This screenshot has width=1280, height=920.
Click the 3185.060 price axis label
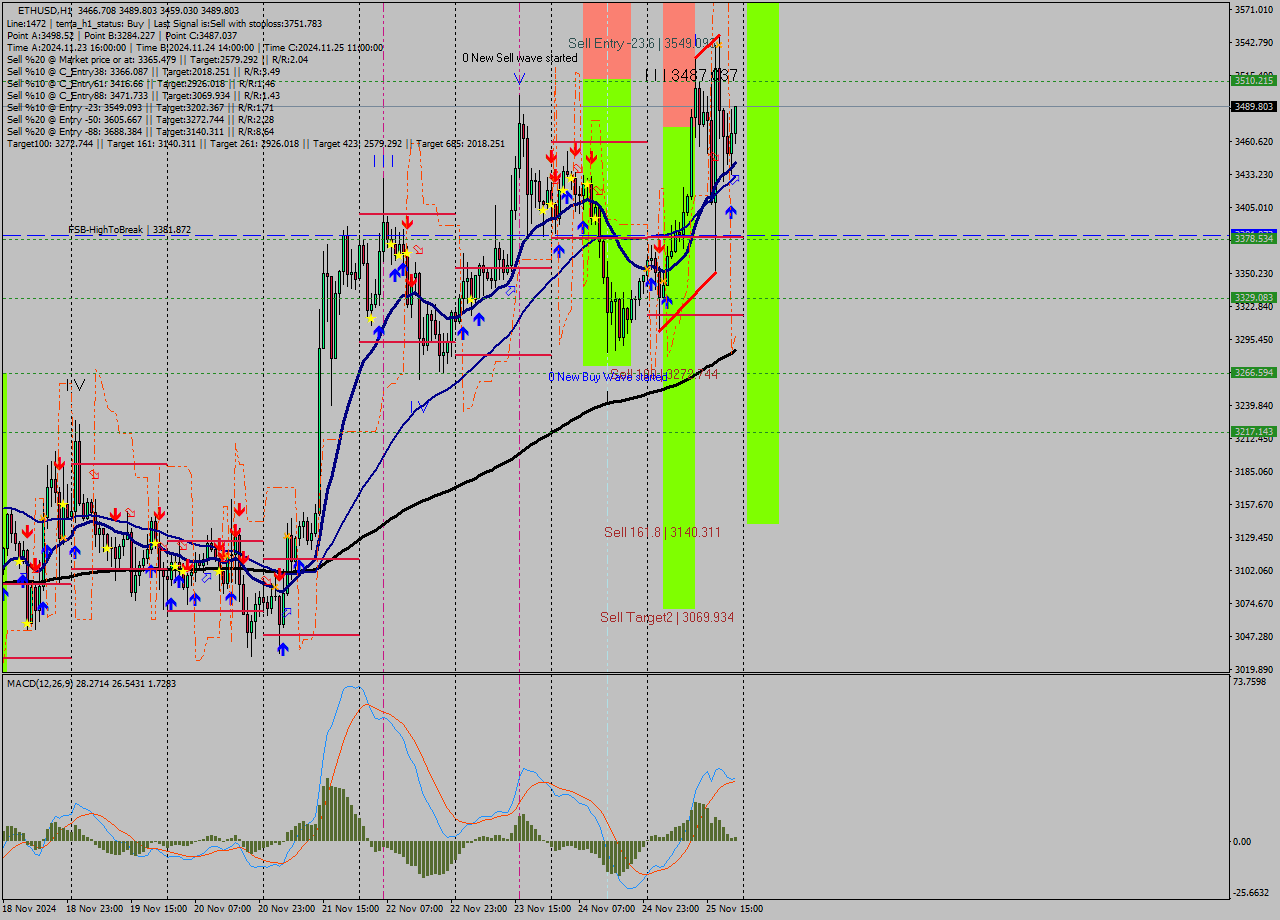point(1254,471)
